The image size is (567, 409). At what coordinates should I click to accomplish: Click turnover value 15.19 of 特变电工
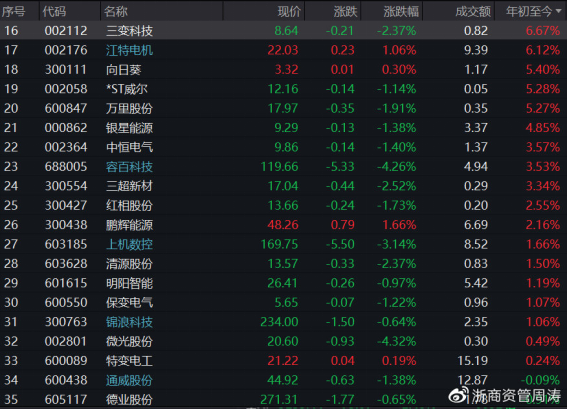pos(473,361)
